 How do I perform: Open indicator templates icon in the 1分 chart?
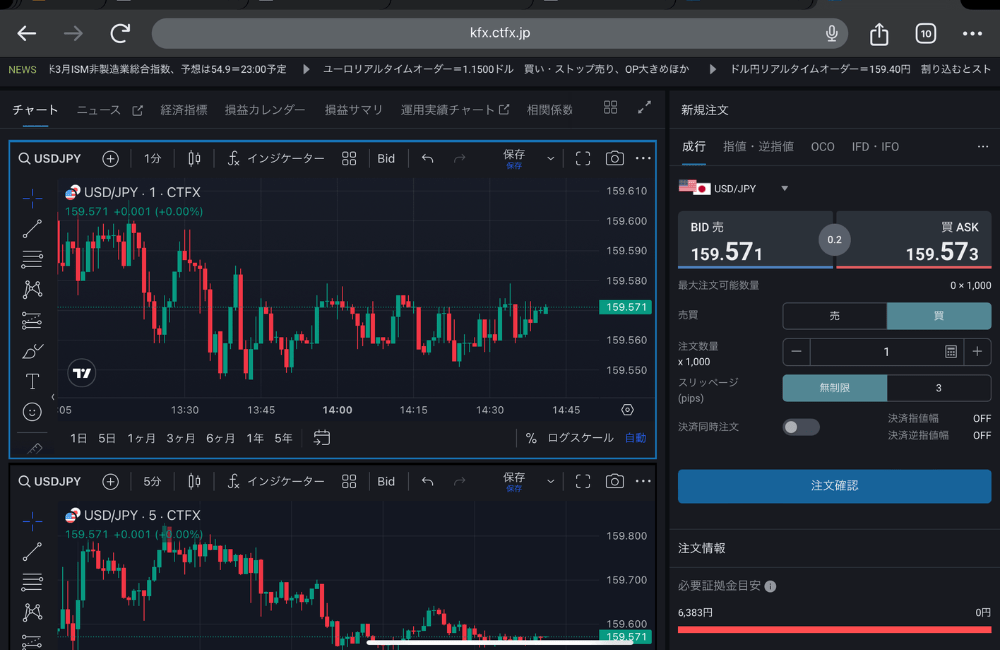click(349, 158)
